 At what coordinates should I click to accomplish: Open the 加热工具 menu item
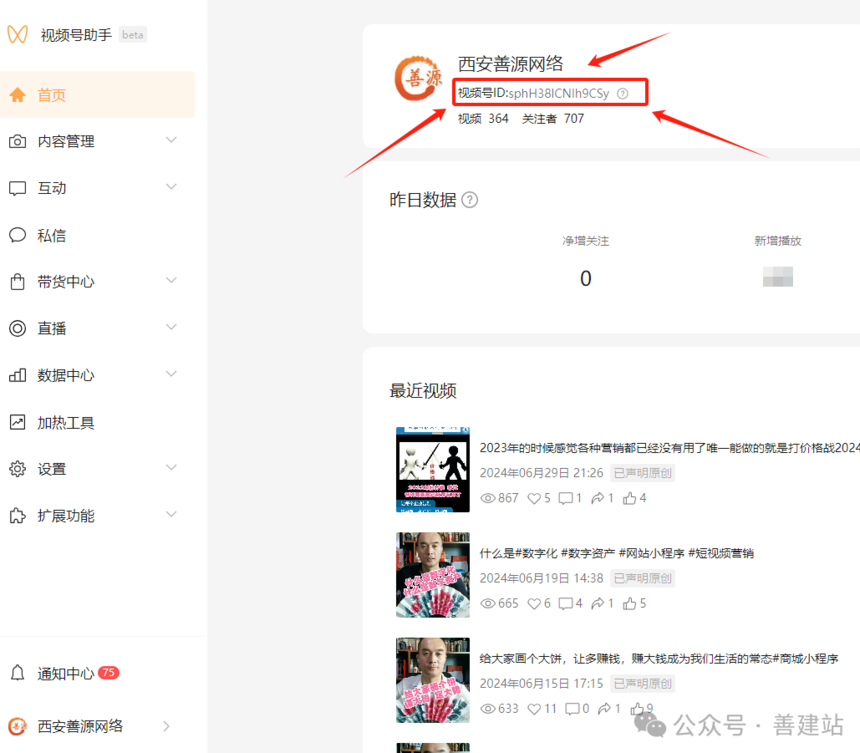click(x=97, y=422)
